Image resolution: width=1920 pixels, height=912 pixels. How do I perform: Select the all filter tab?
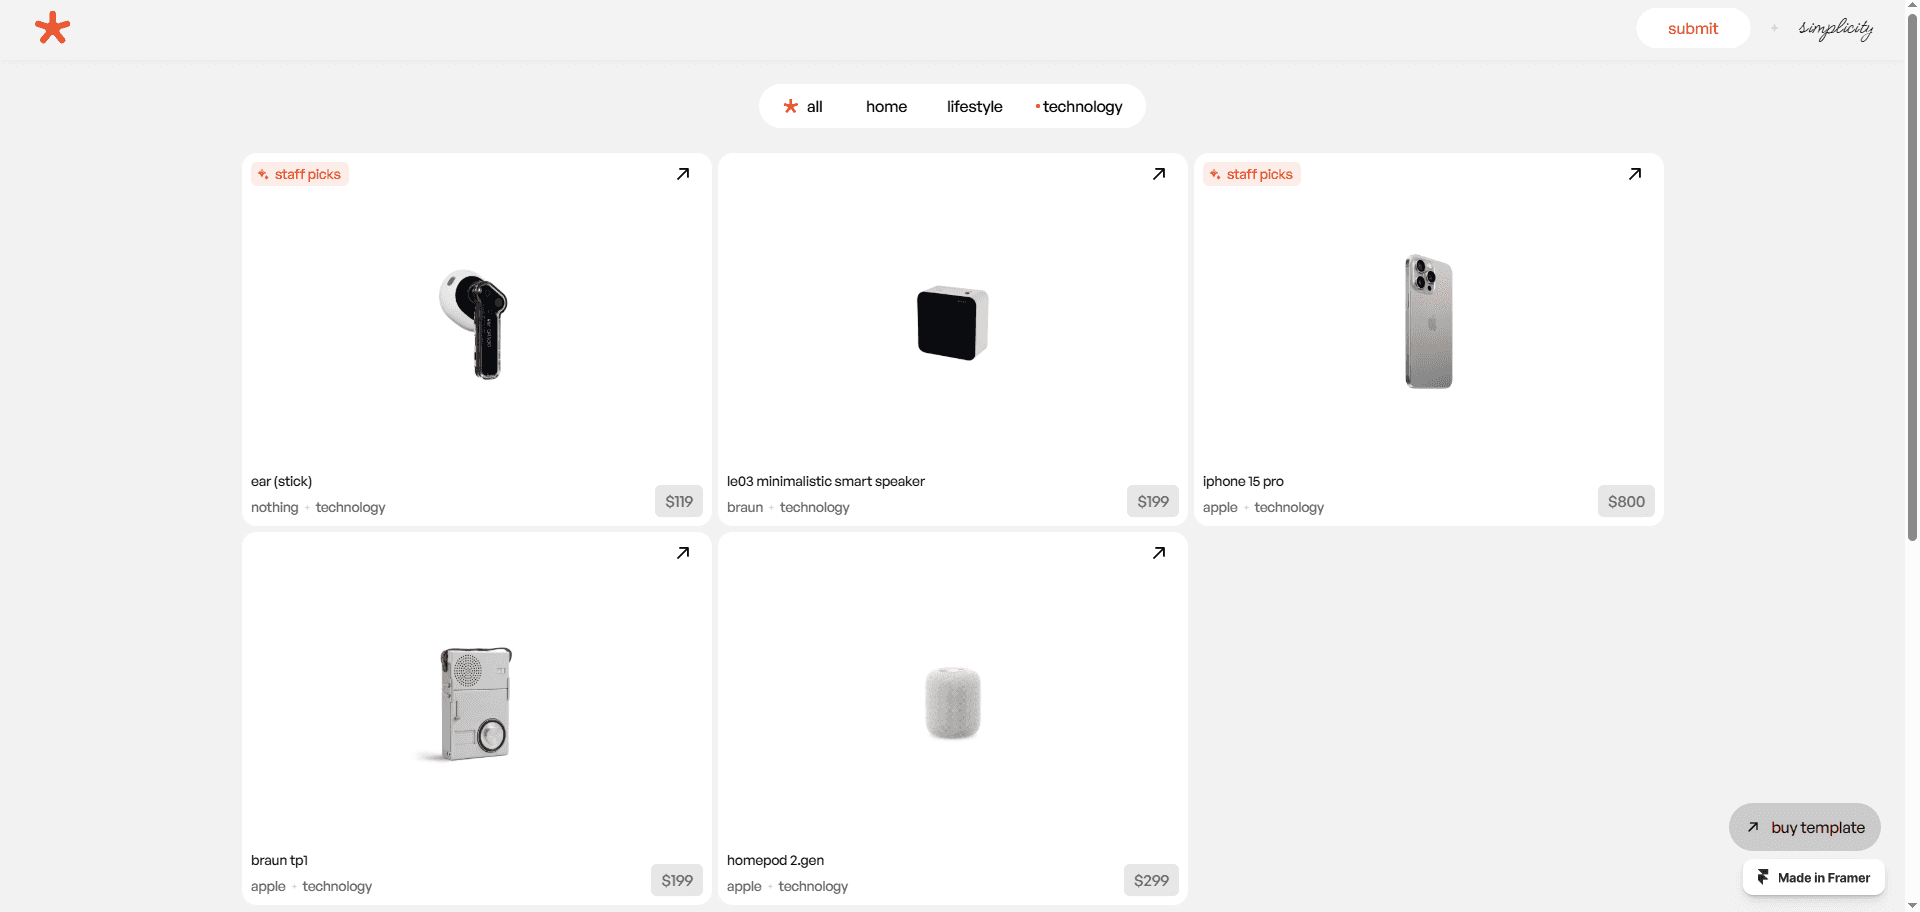pos(803,106)
